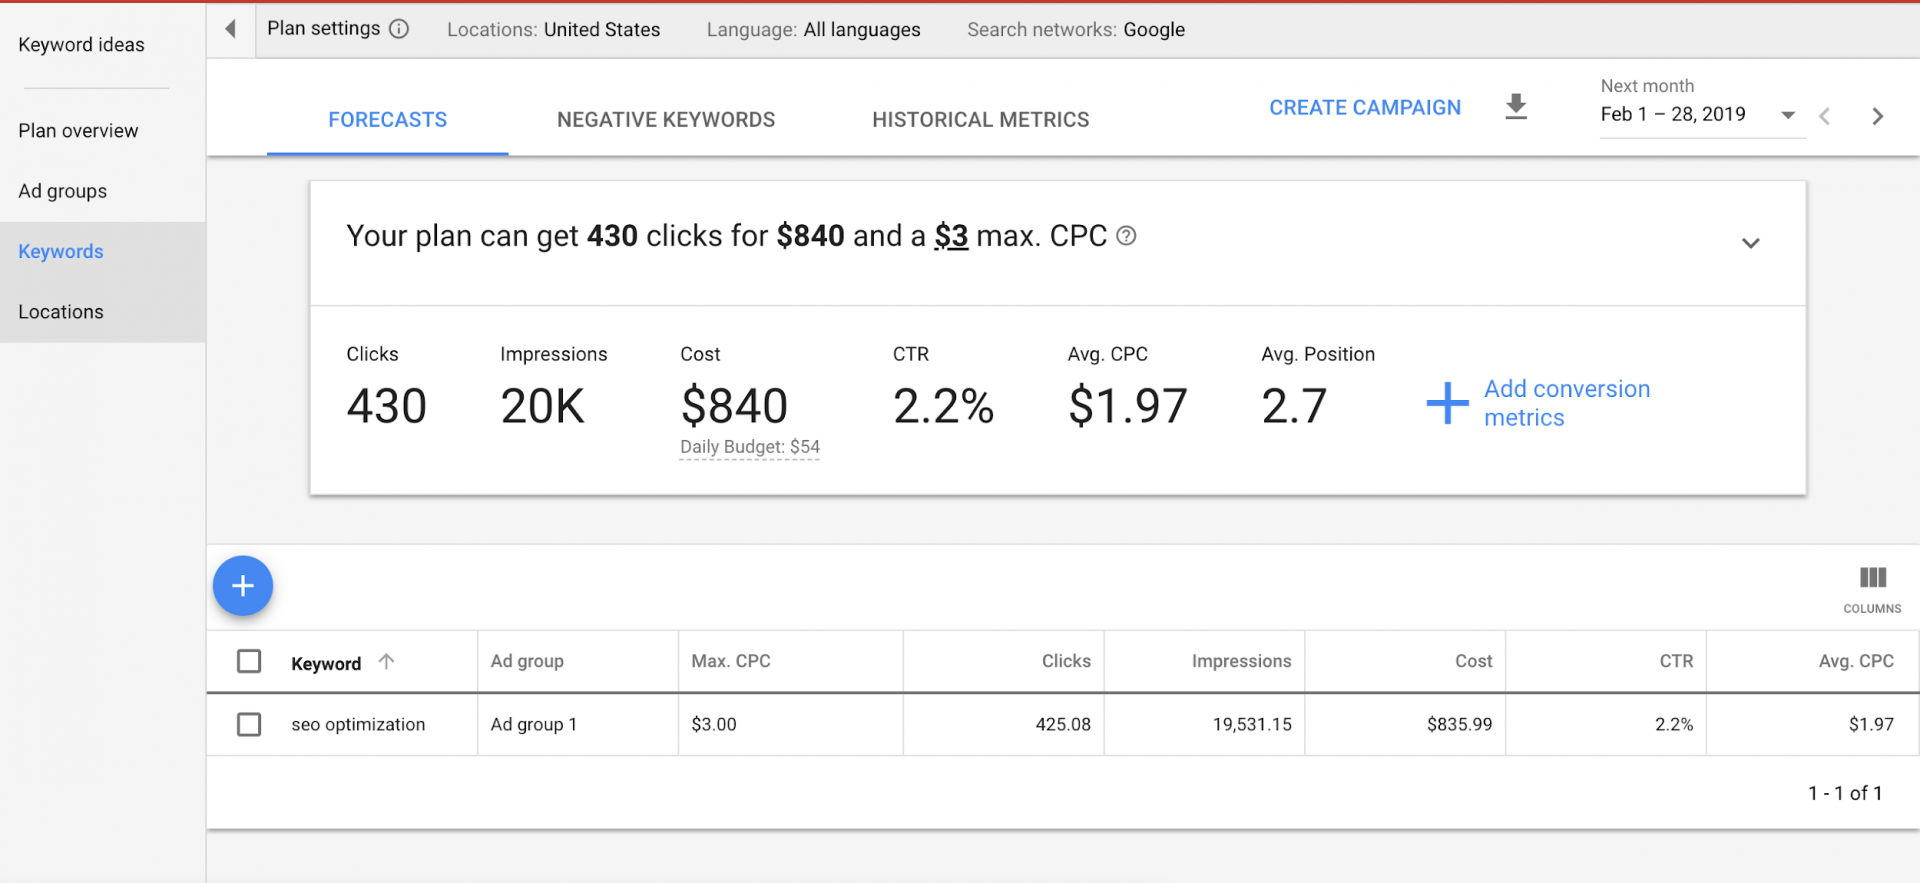Go to previous date range arrow
Image resolution: width=1920 pixels, height=883 pixels.
pos(1825,116)
